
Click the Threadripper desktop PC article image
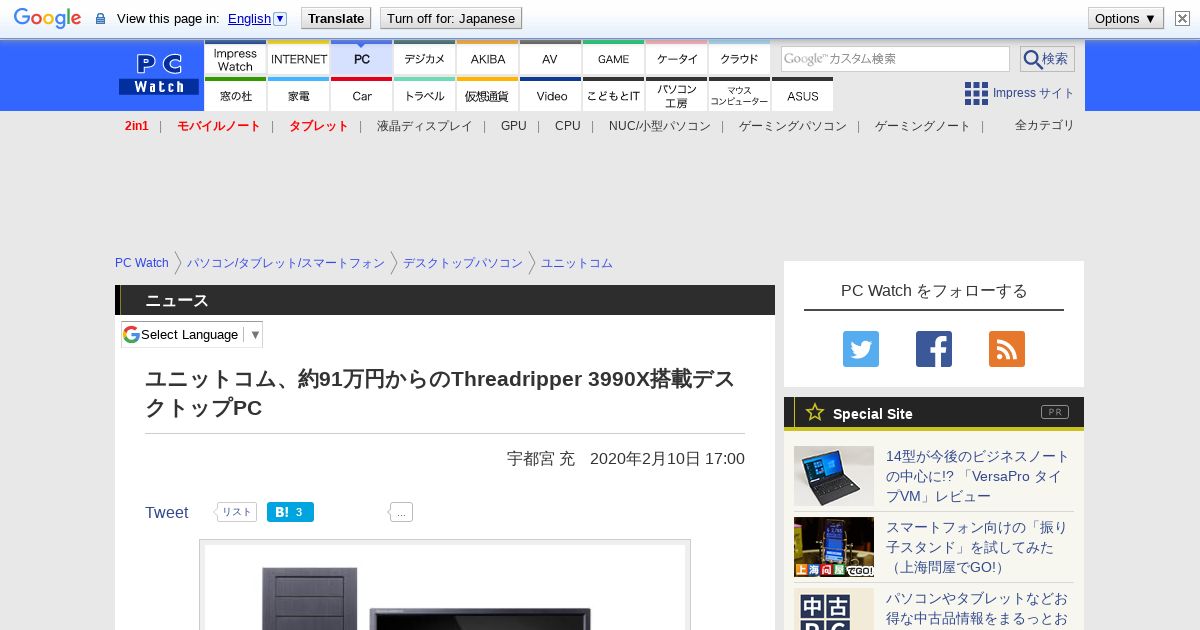[445, 587]
